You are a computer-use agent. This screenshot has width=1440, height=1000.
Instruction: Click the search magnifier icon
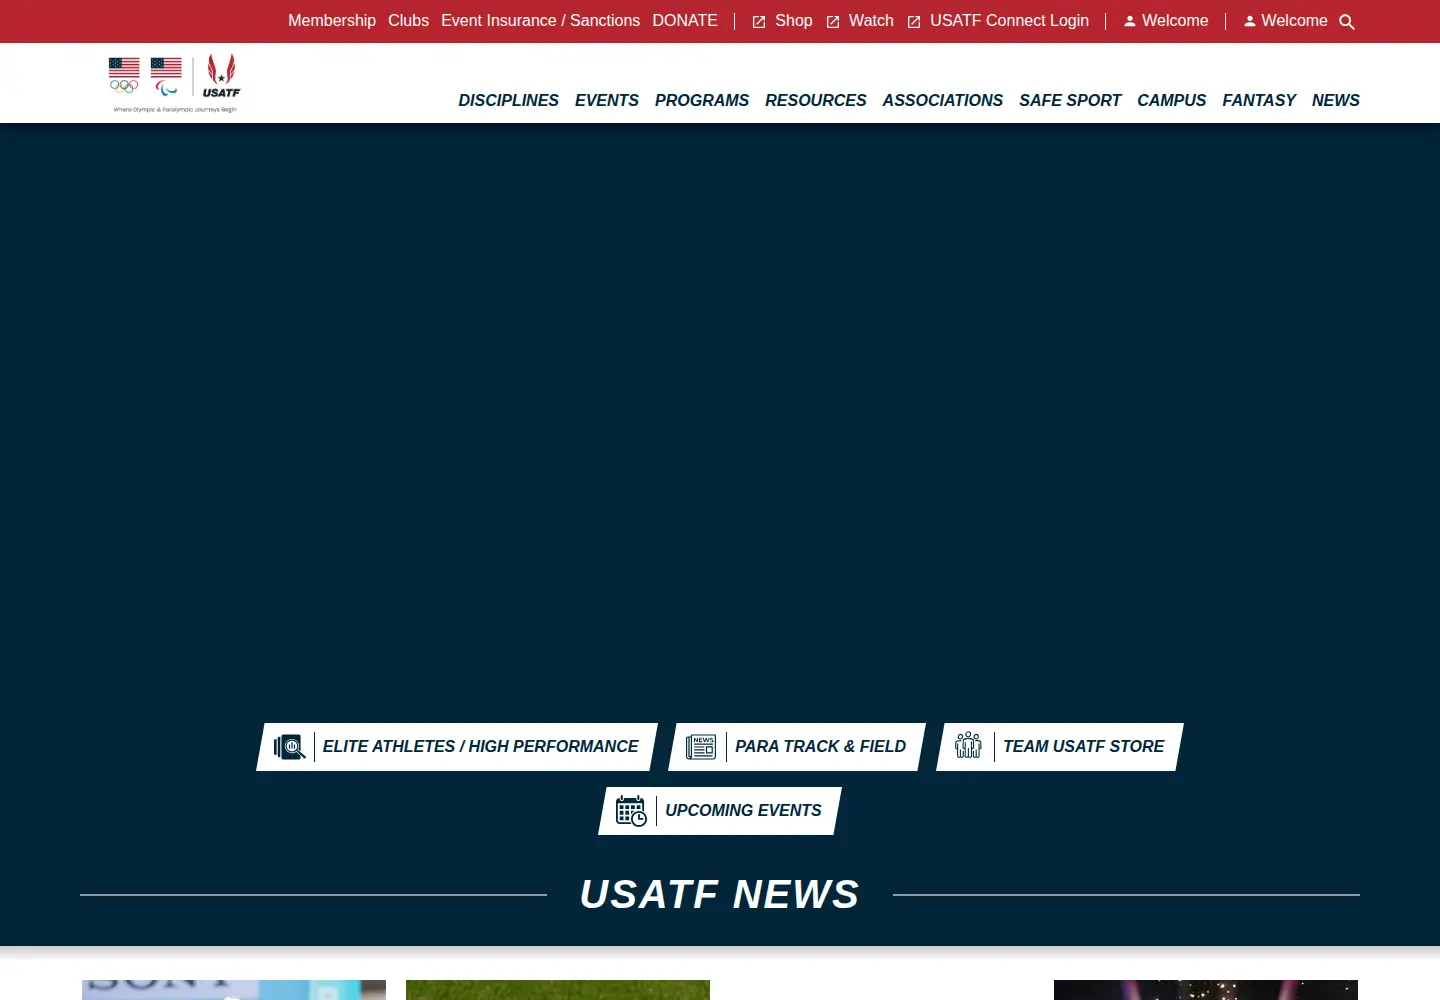(1347, 22)
